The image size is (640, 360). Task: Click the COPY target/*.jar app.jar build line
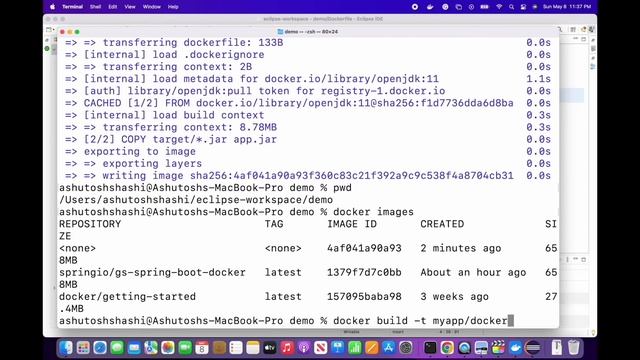click(x=180, y=140)
